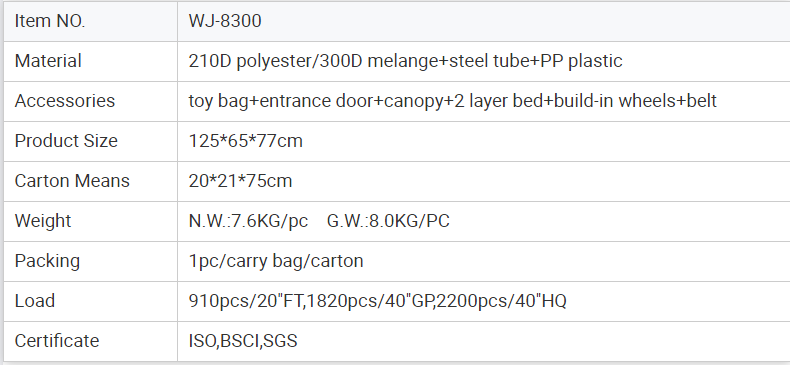The image size is (790, 365).
Task: Select the ISO,BSCI,SGS certificate value
Action: pyautogui.click(x=243, y=341)
